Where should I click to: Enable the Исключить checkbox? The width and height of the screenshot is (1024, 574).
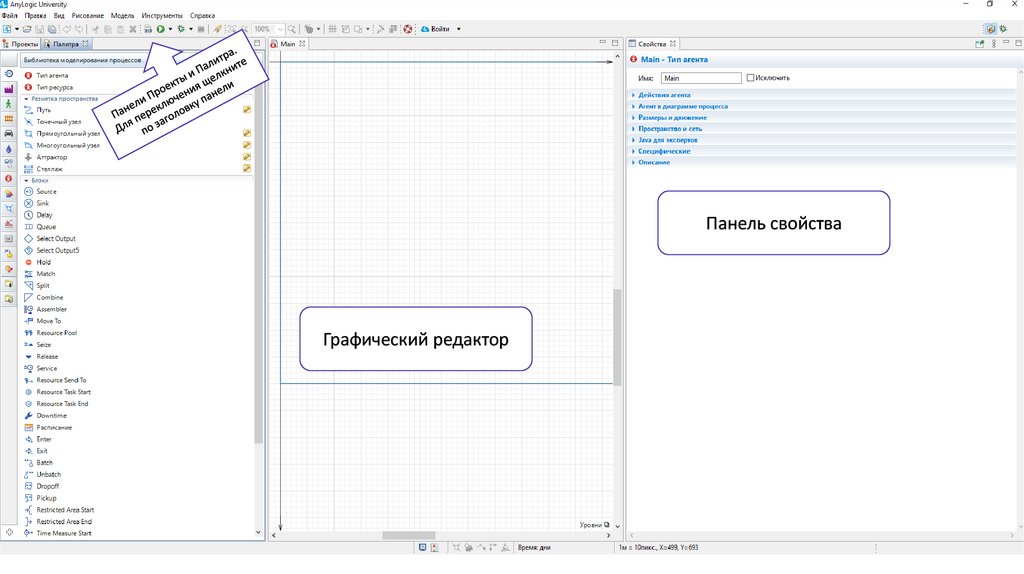751,78
